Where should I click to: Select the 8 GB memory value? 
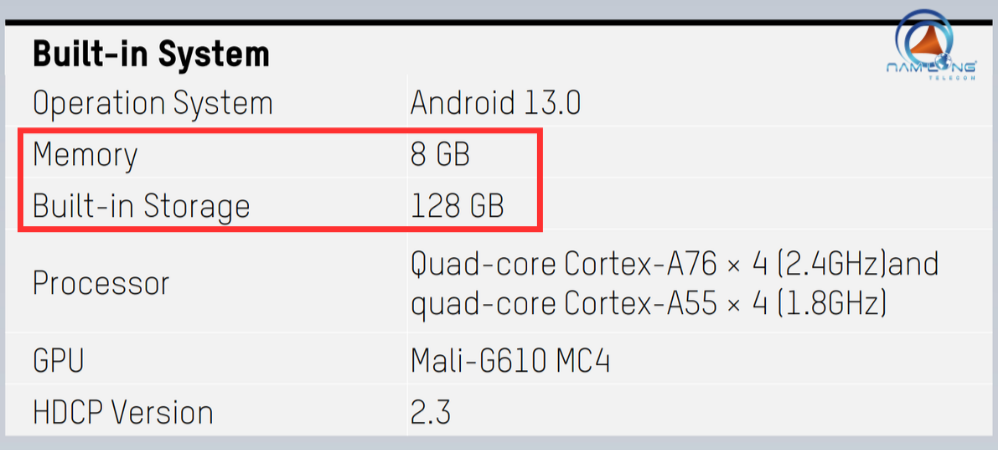[440, 154]
